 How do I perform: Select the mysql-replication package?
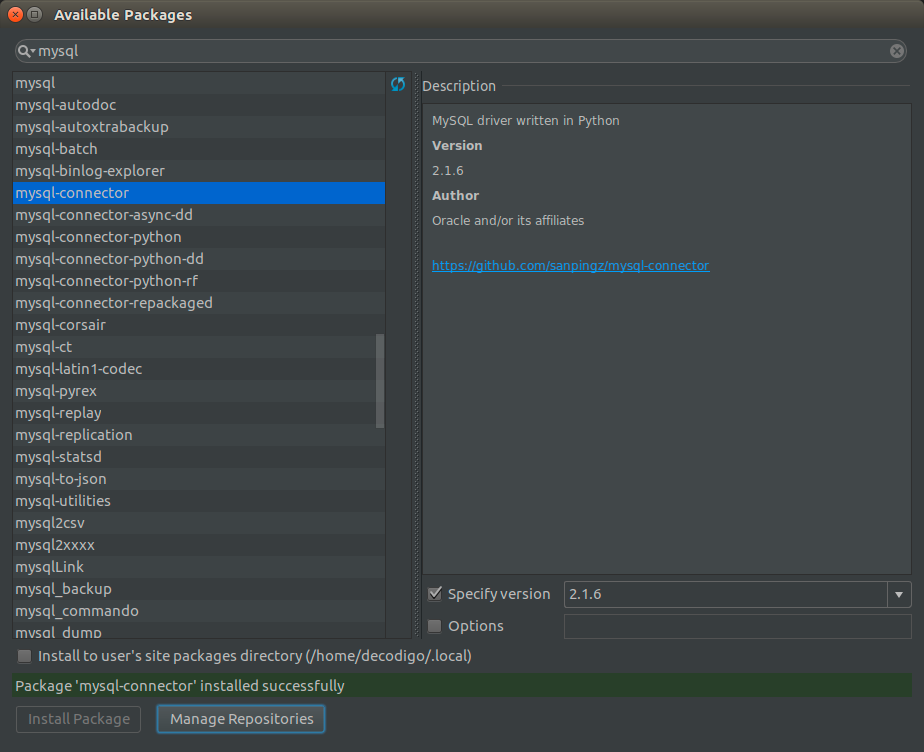[x=74, y=435]
